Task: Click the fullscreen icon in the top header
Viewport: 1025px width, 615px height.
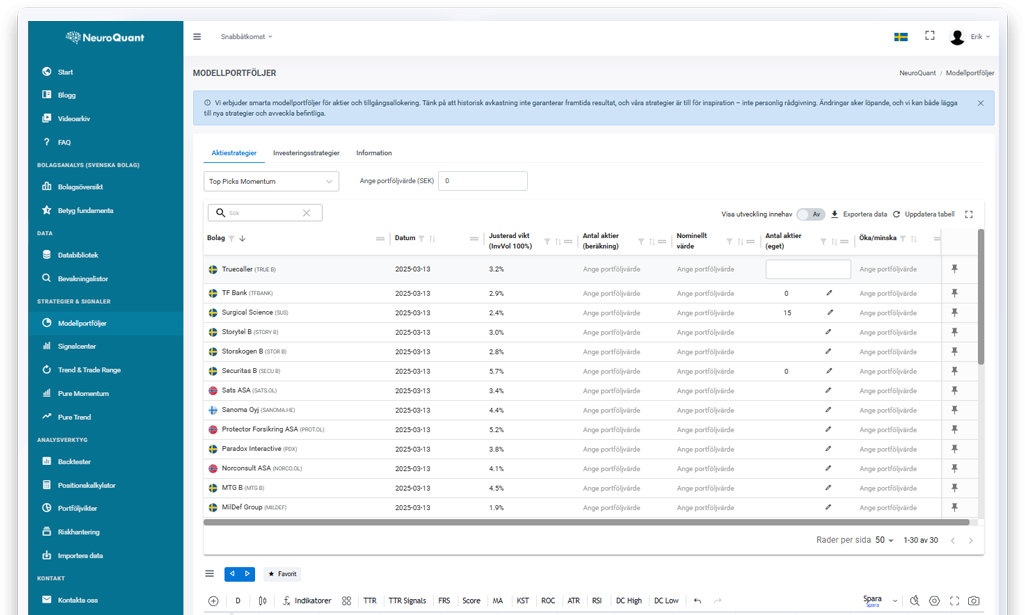Action: tap(929, 36)
